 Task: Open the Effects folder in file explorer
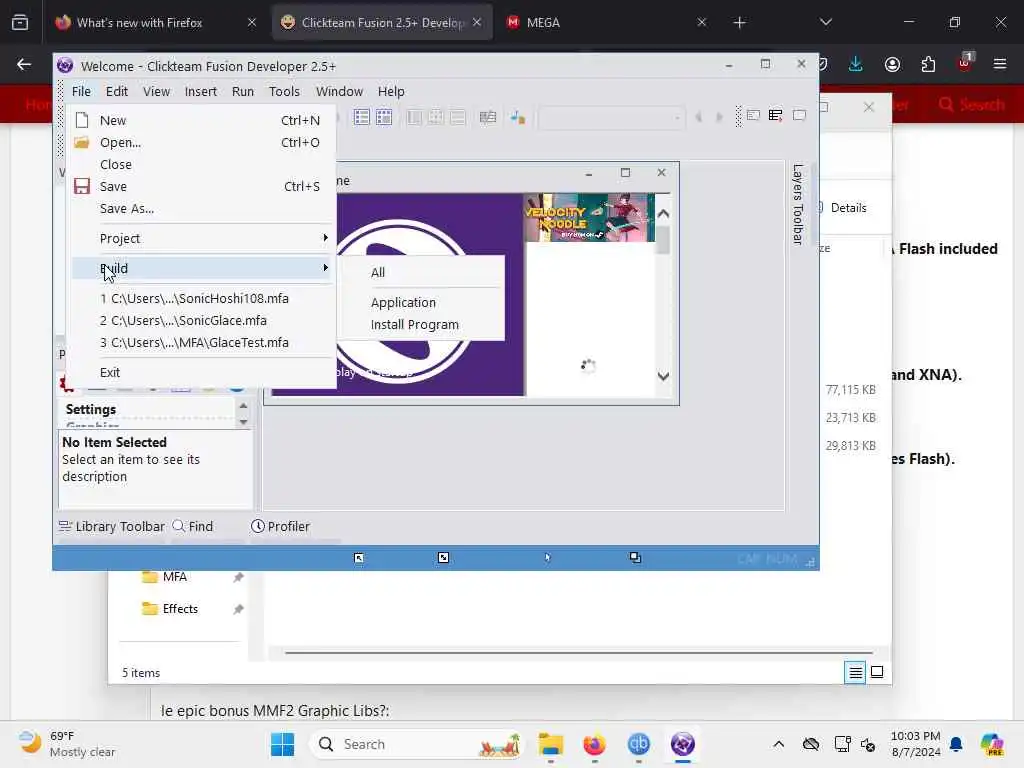170,609
